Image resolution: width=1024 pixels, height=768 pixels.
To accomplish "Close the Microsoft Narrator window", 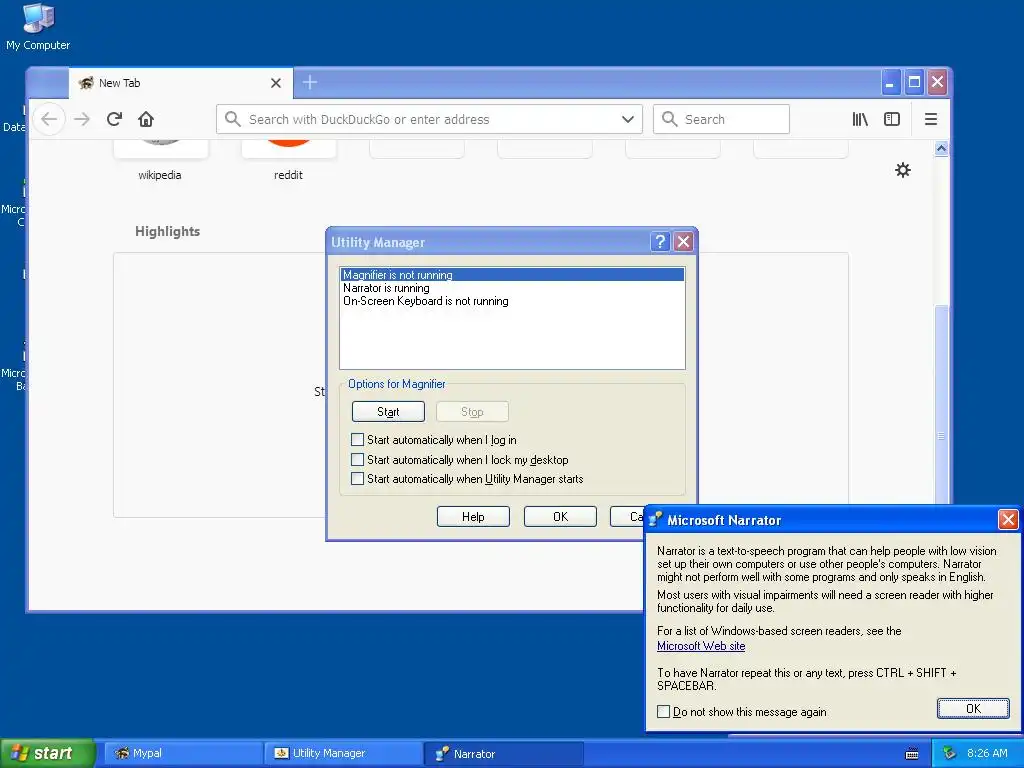I will (1008, 520).
